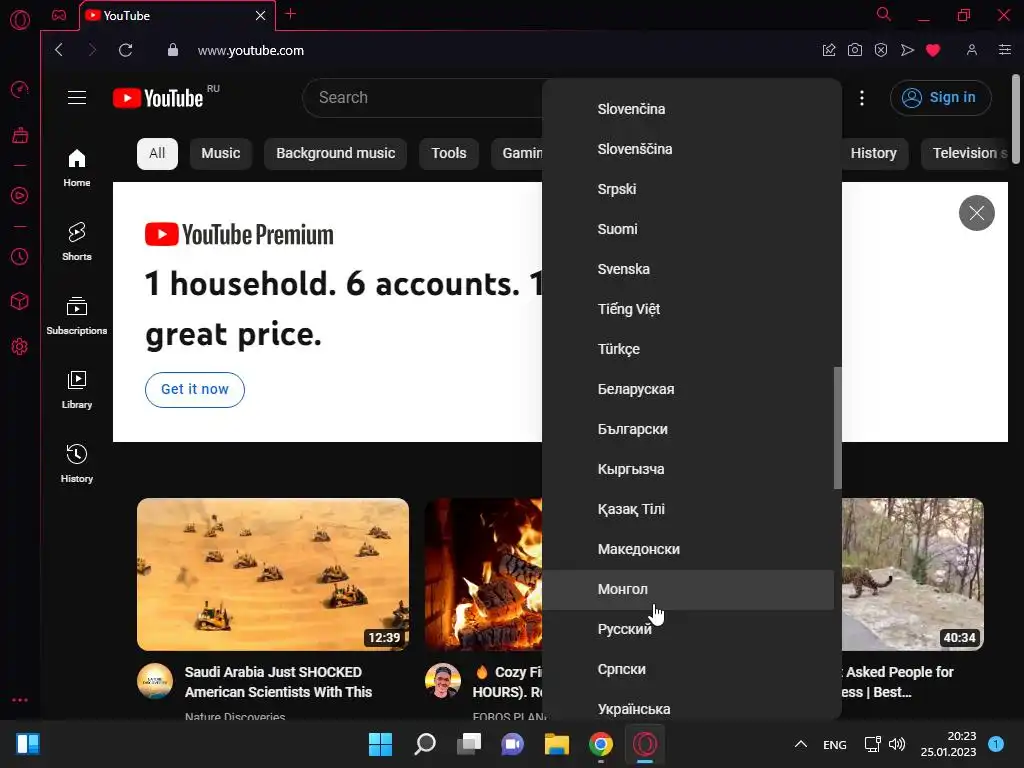Open the YouTube hamburger guide menu
The image size is (1024, 768).
pyautogui.click(x=77, y=98)
